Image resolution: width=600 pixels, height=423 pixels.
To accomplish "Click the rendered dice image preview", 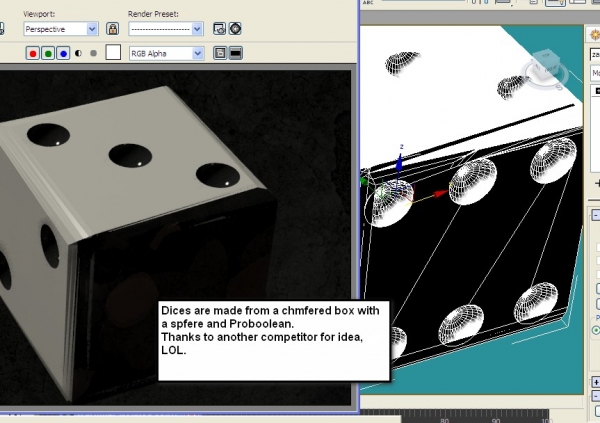I will 176,237.
